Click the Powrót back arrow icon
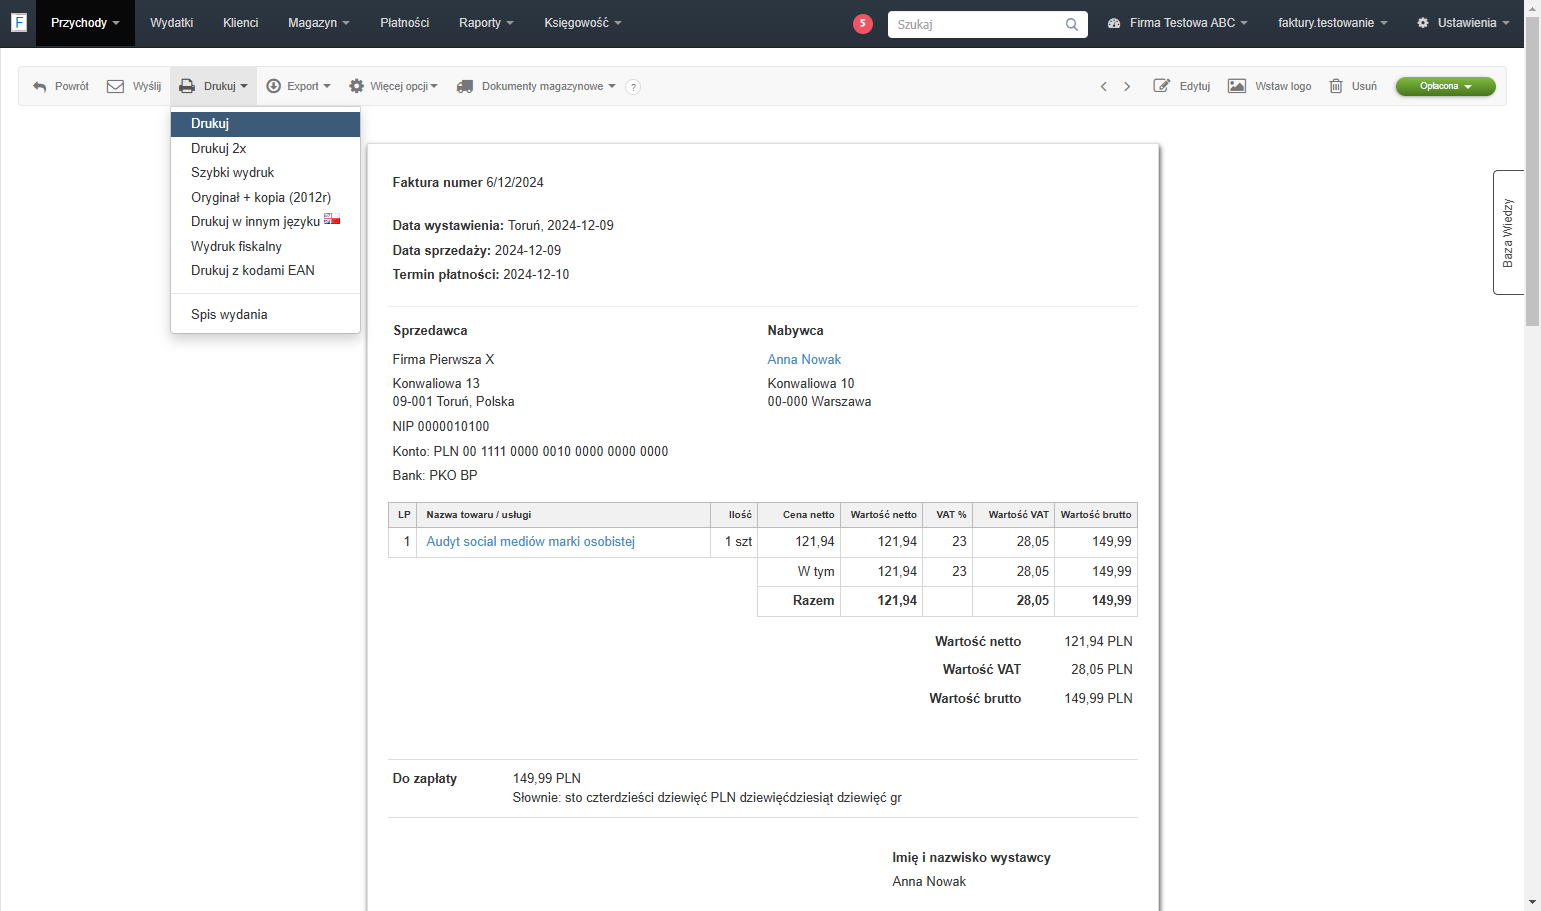This screenshot has width=1541, height=911. click(x=40, y=87)
